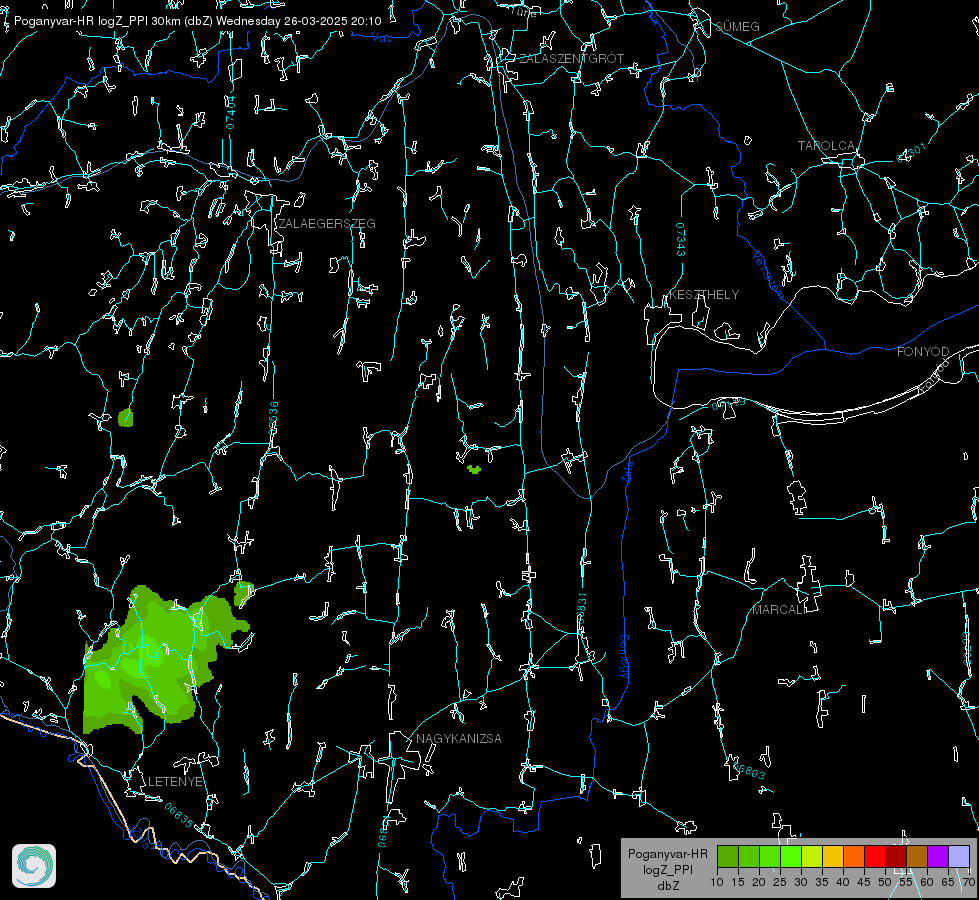979x900 pixels.
Task: Click the blue Zala river label
Action: (628, 471)
